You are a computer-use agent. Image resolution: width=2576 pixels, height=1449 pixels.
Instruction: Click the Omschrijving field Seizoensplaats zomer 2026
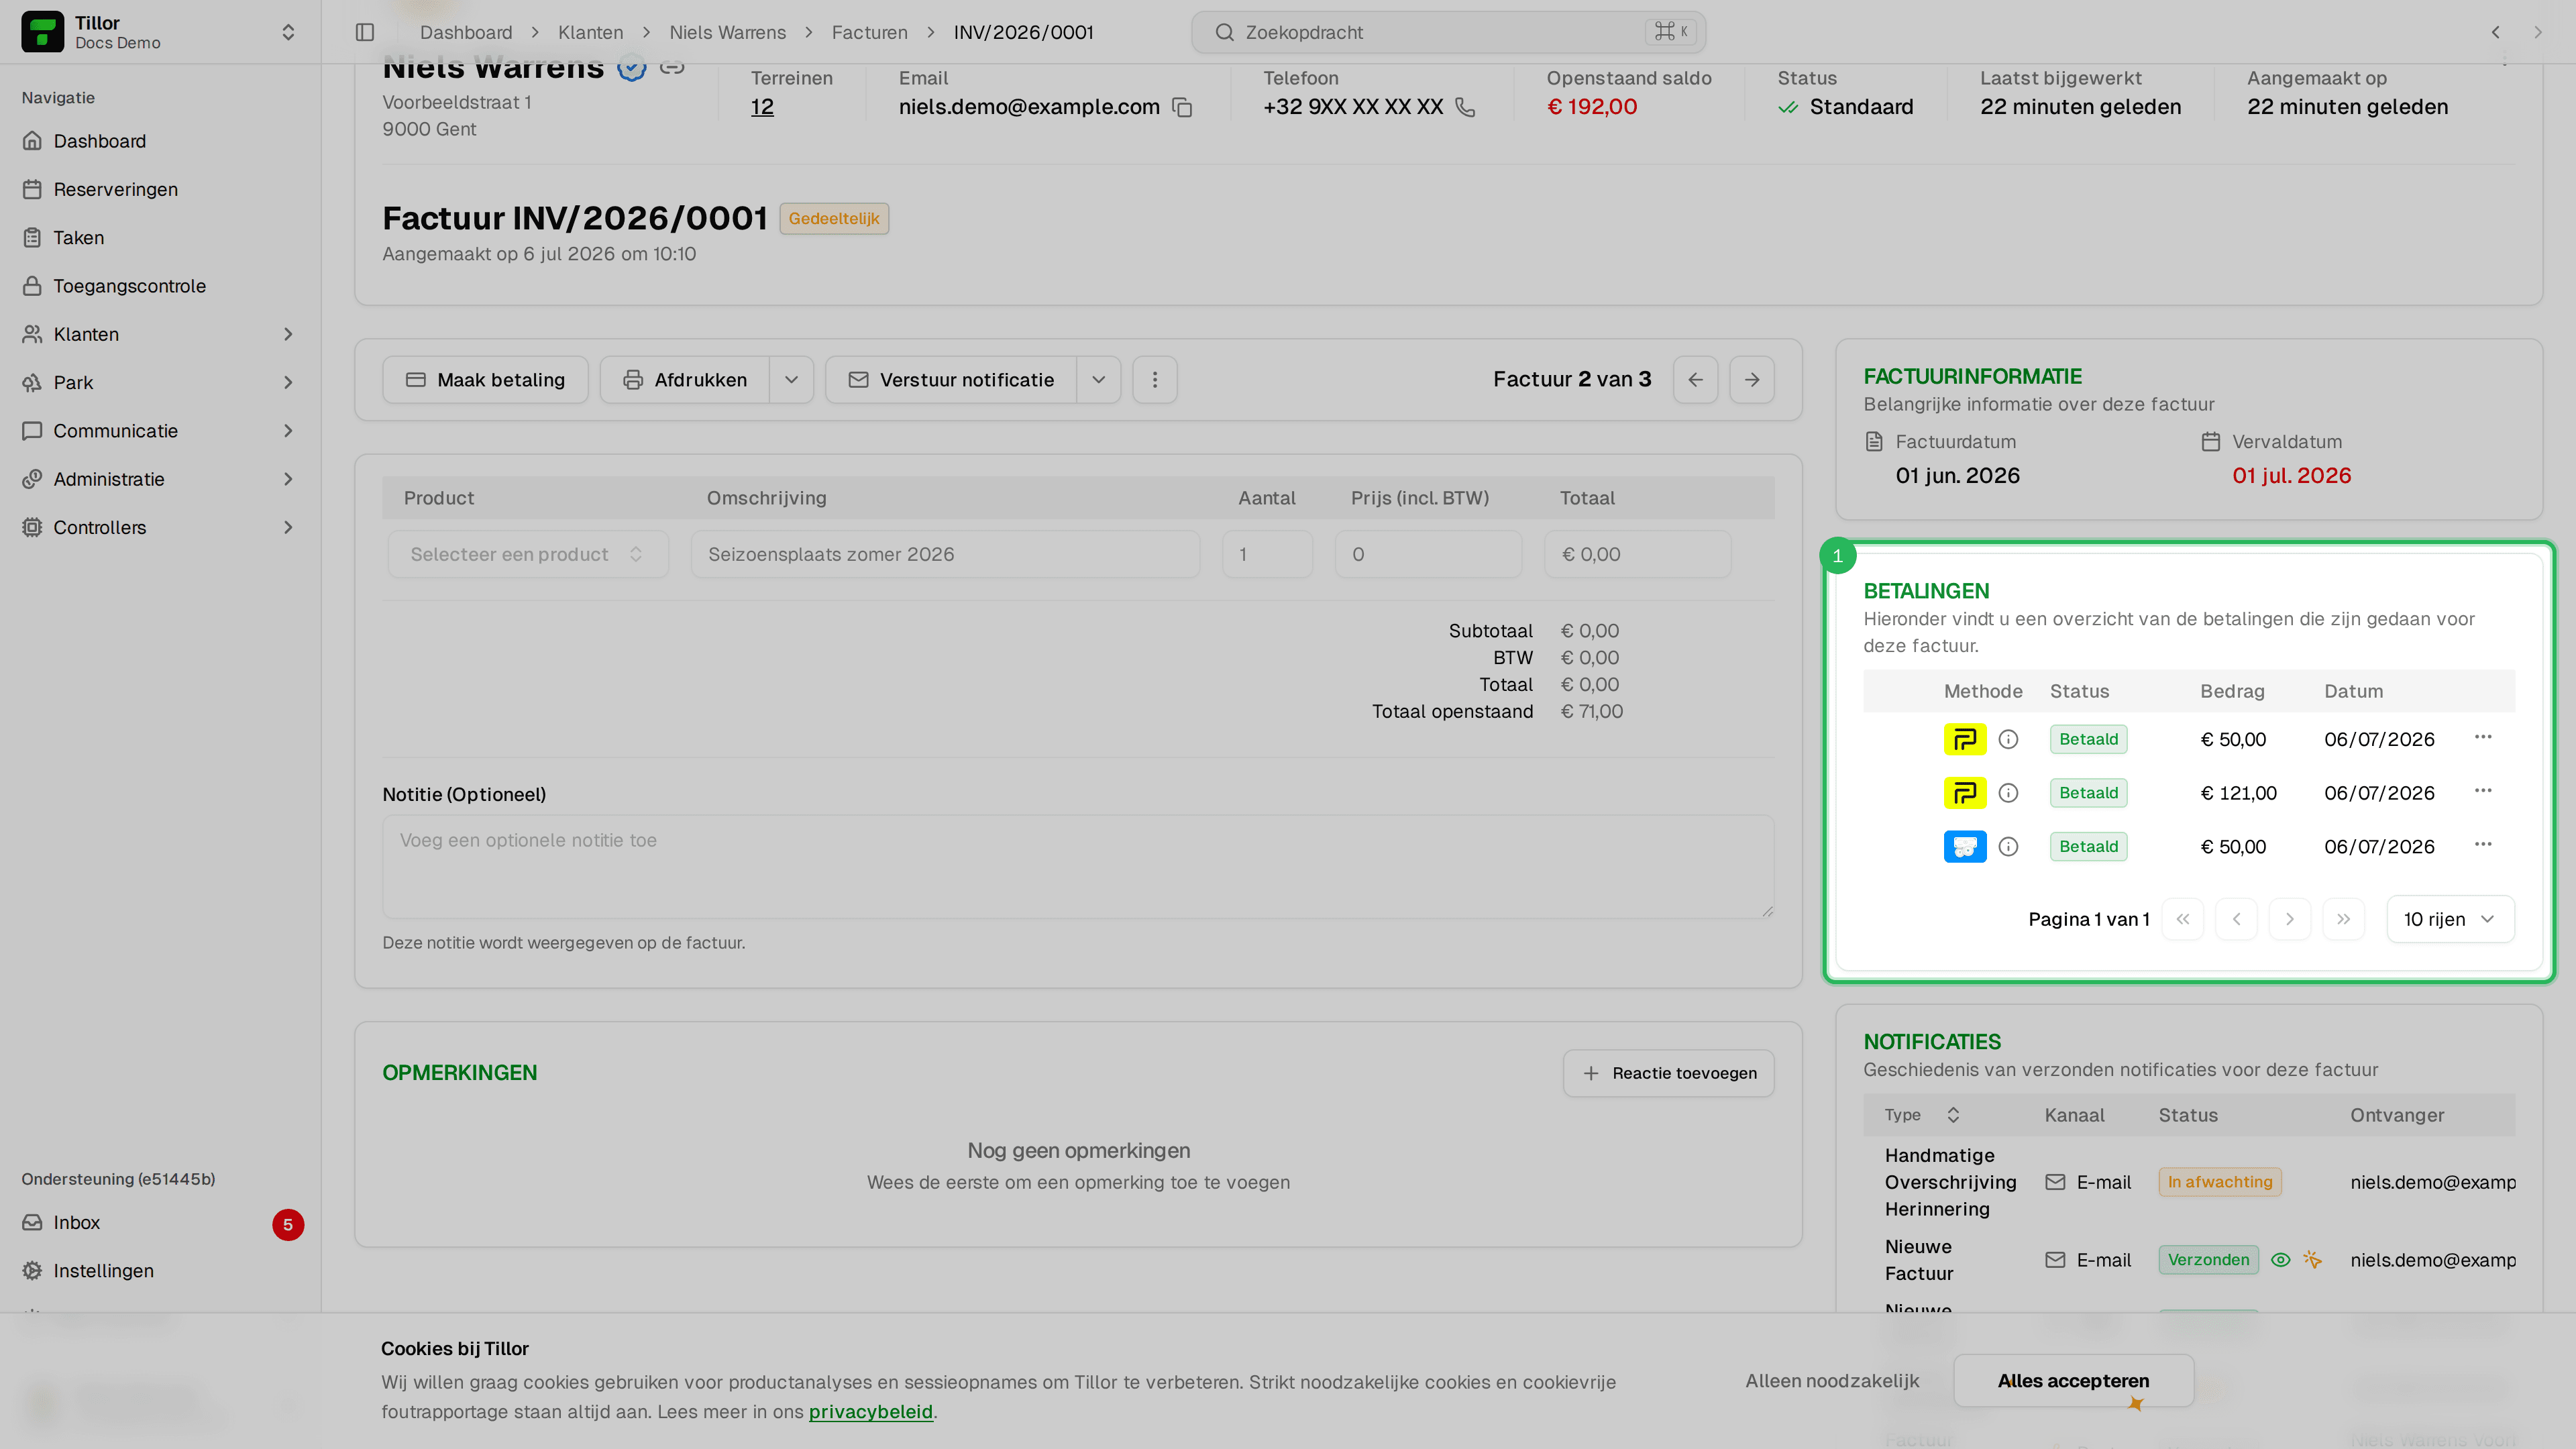pyautogui.click(x=945, y=554)
